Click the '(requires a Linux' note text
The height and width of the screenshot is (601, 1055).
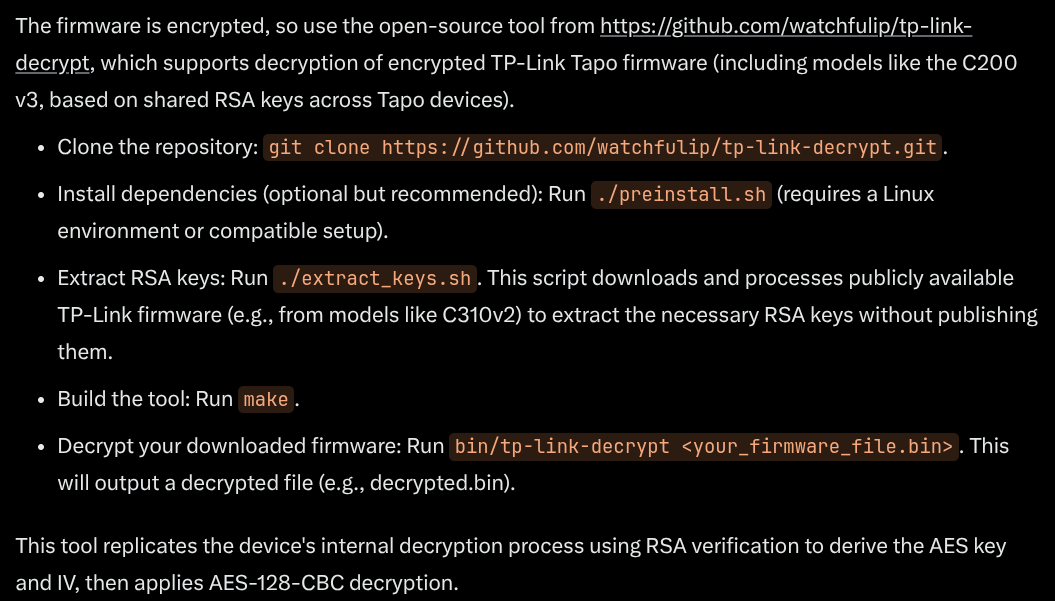[x=855, y=194]
